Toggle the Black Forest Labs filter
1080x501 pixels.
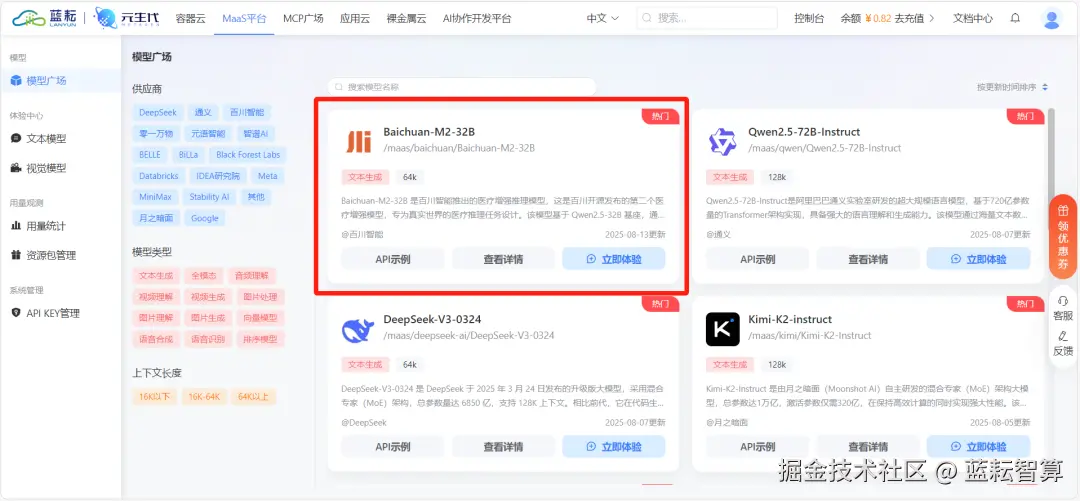pyautogui.click(x=248, y=154)
